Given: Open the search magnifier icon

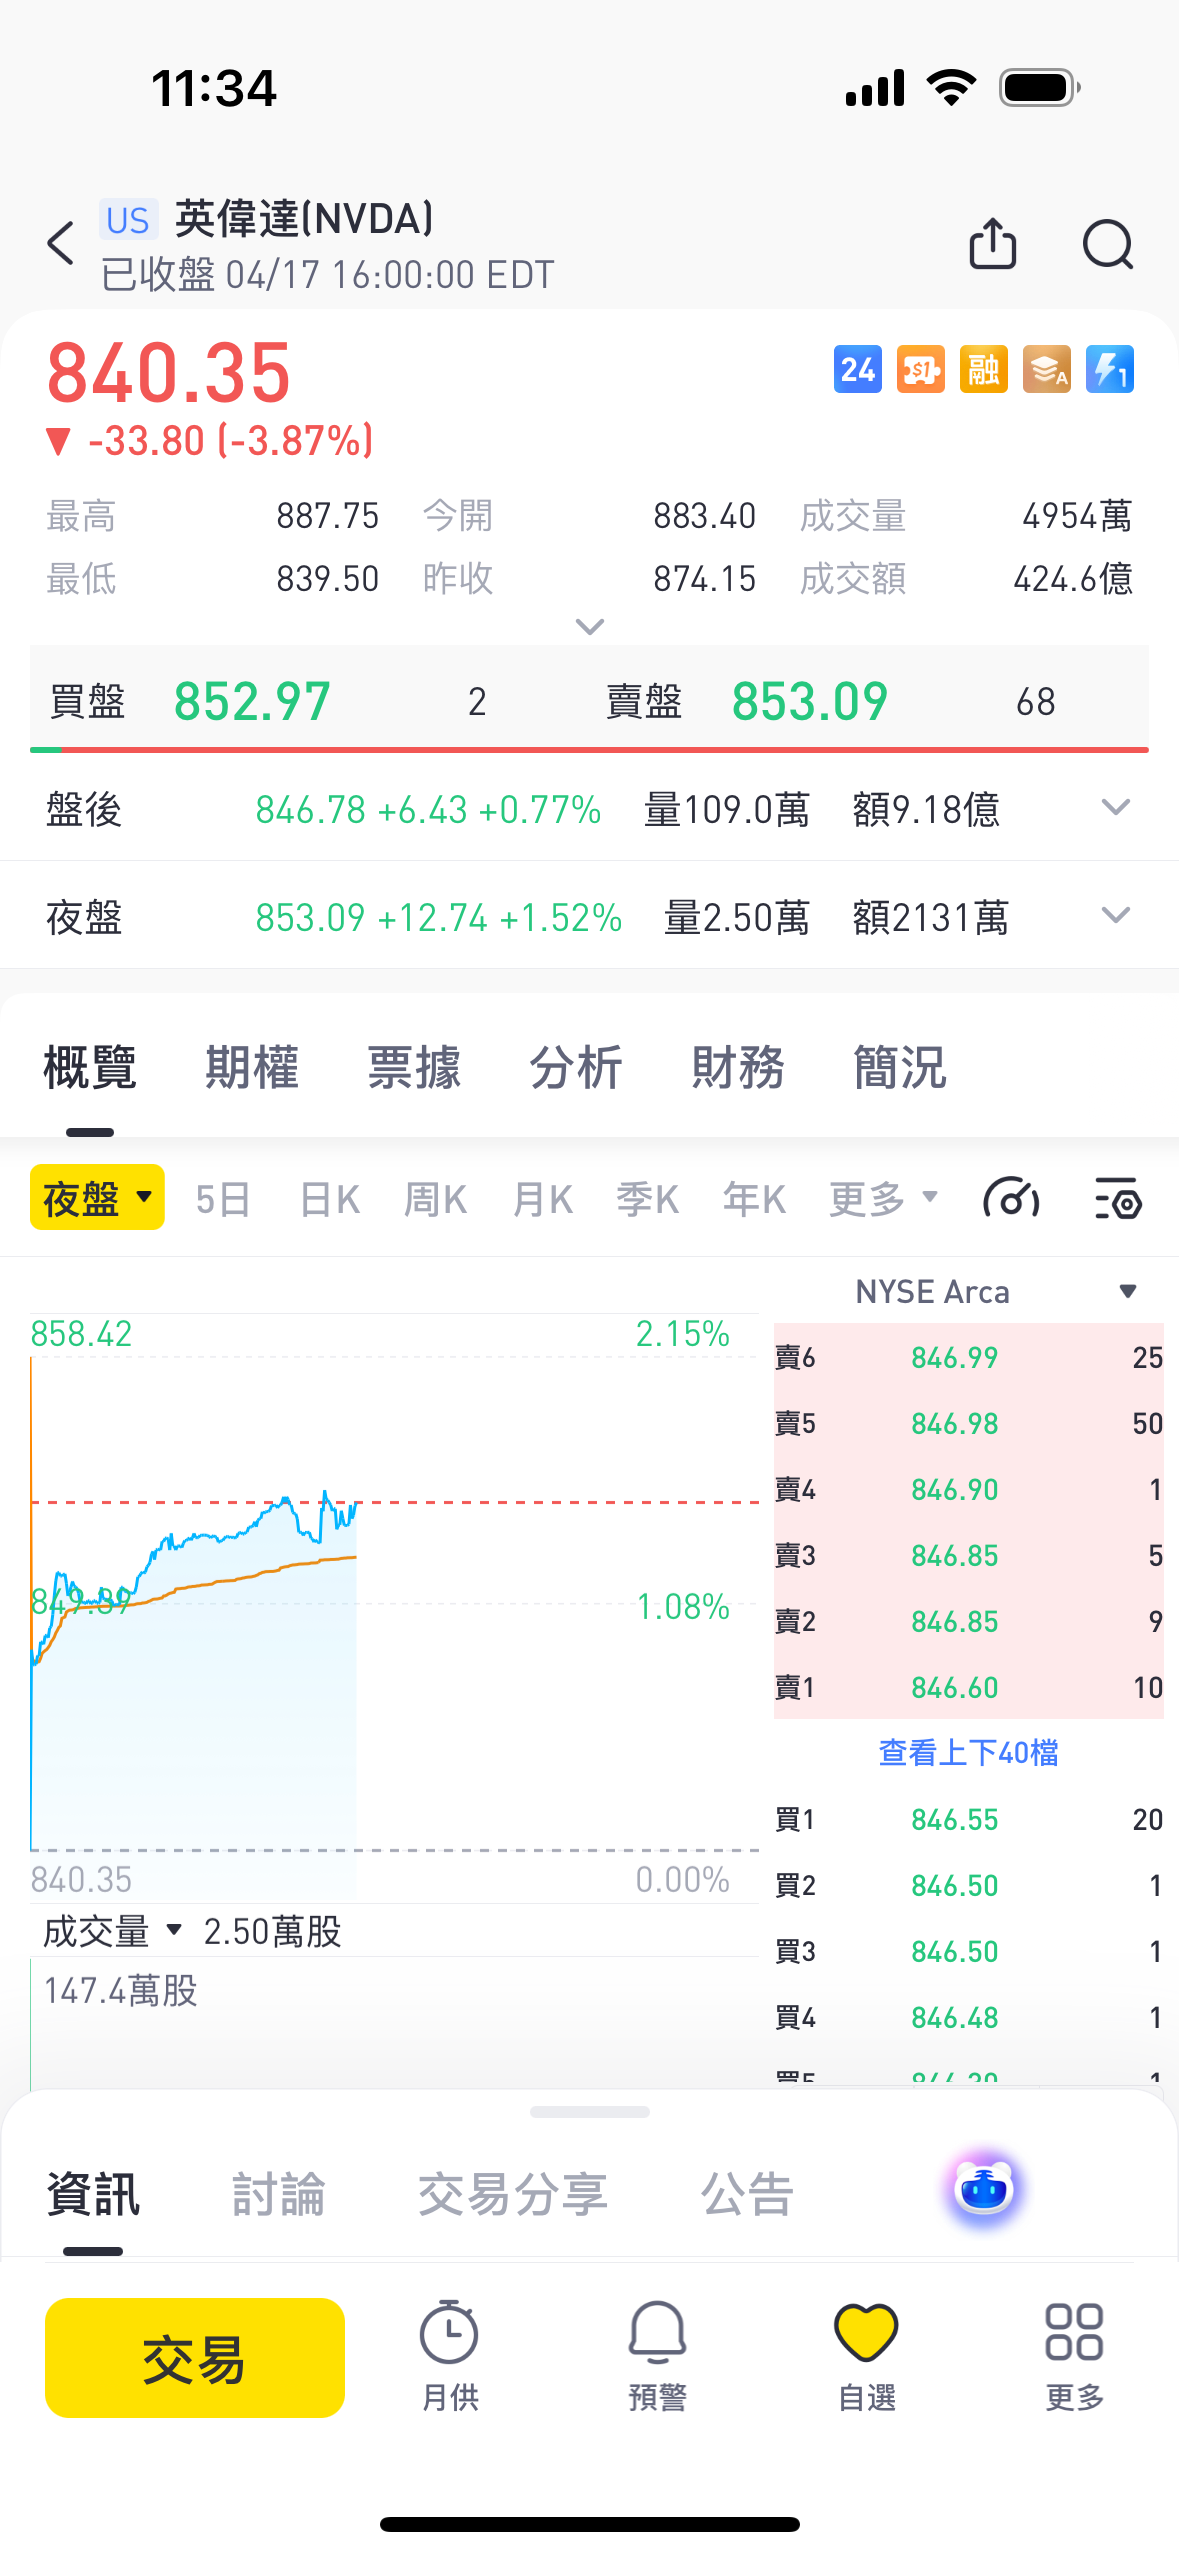Looking at the screenshot, I should [1108, 244].
